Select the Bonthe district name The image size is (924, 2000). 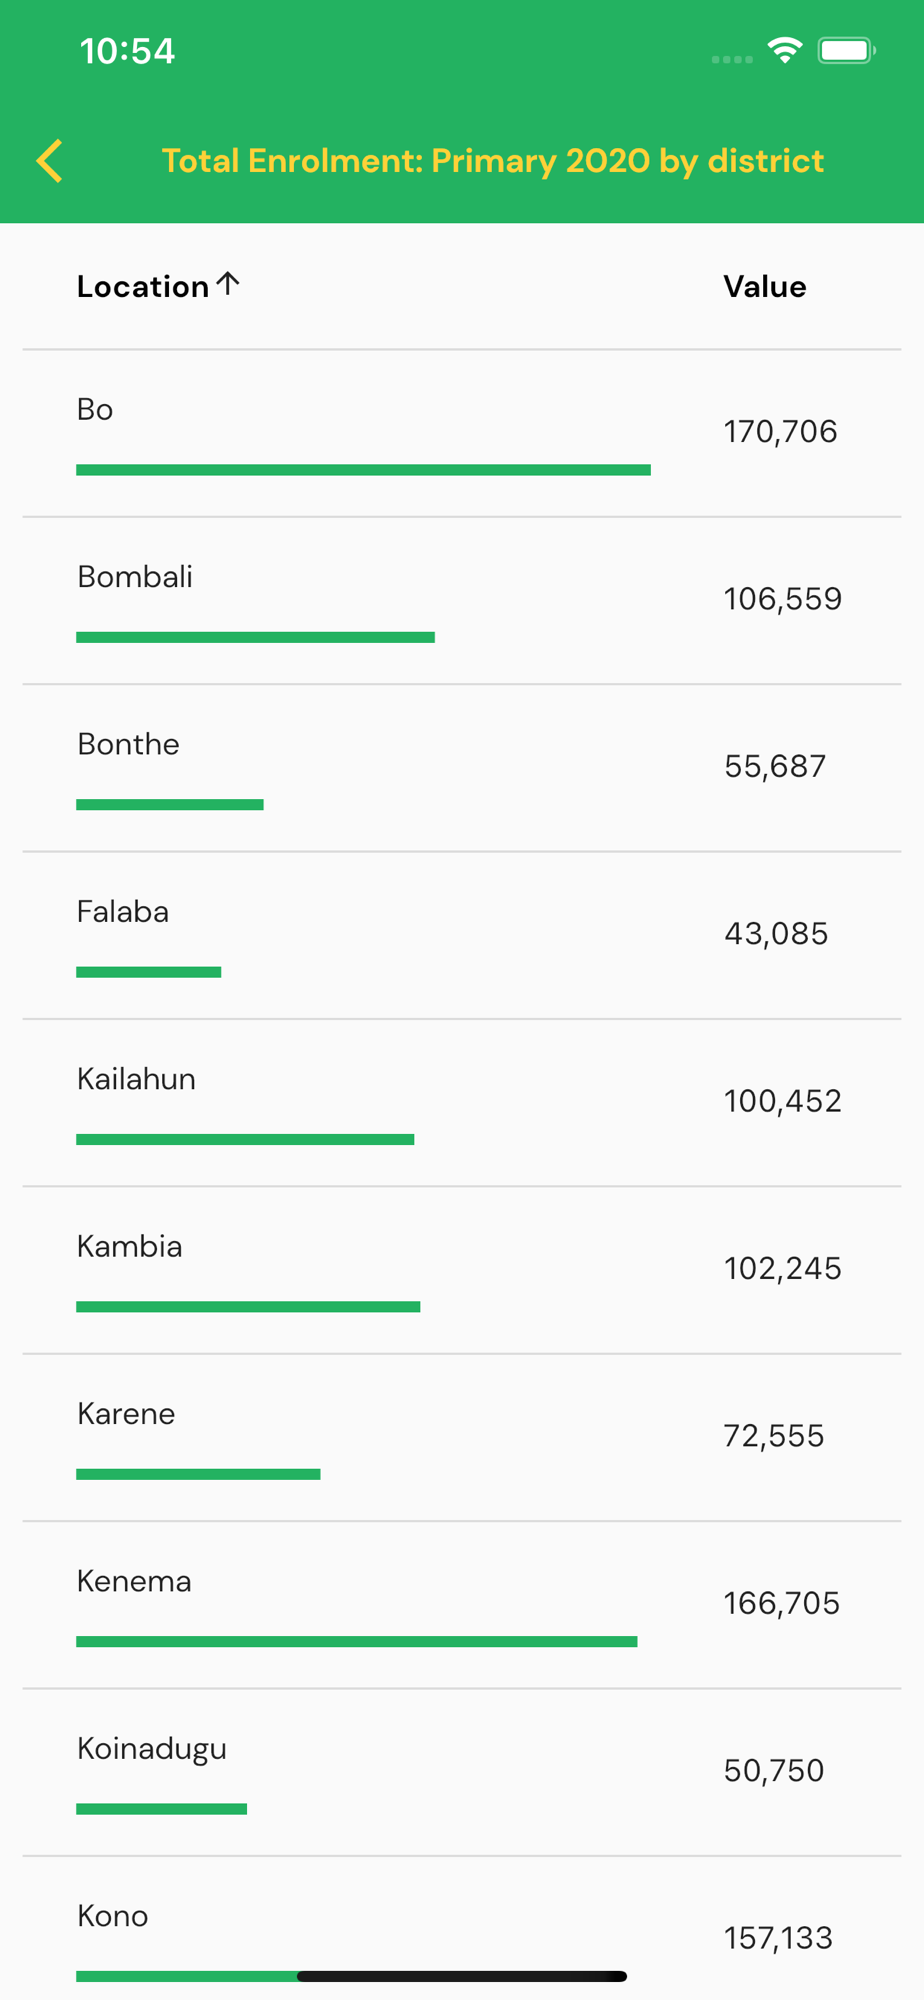tap(128, 744)
